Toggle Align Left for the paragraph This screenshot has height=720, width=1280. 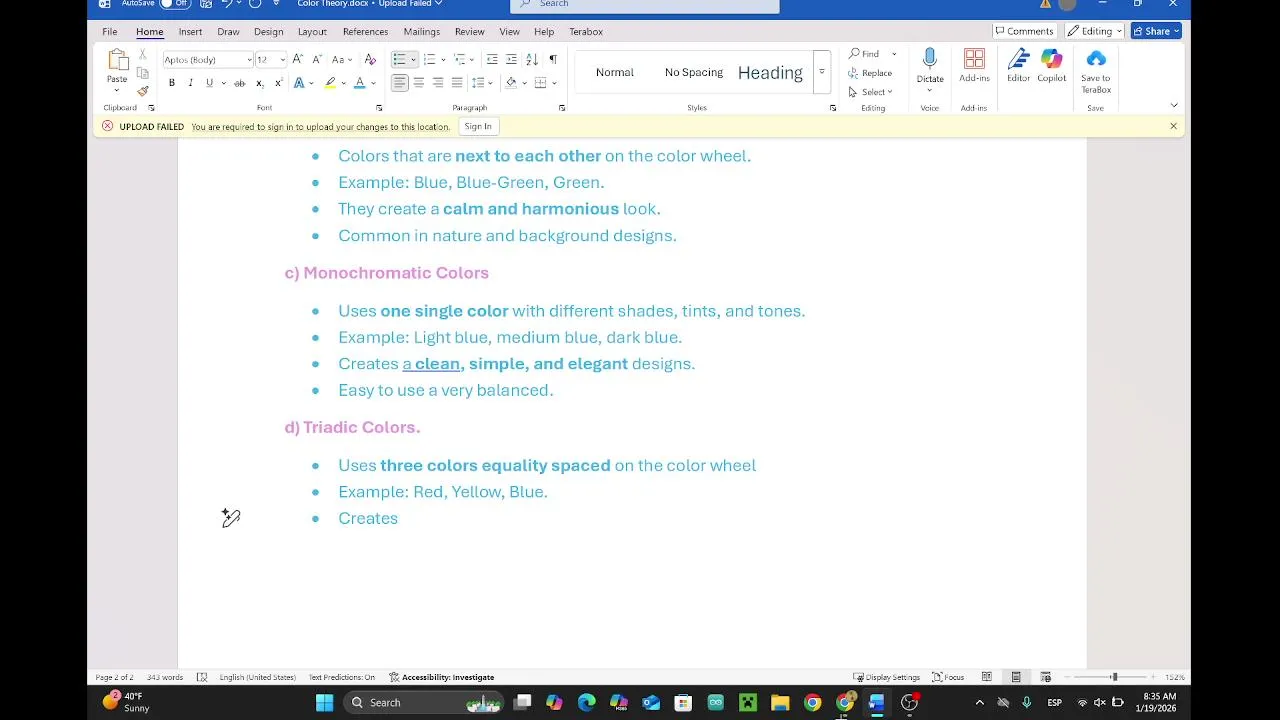(399, 83)
